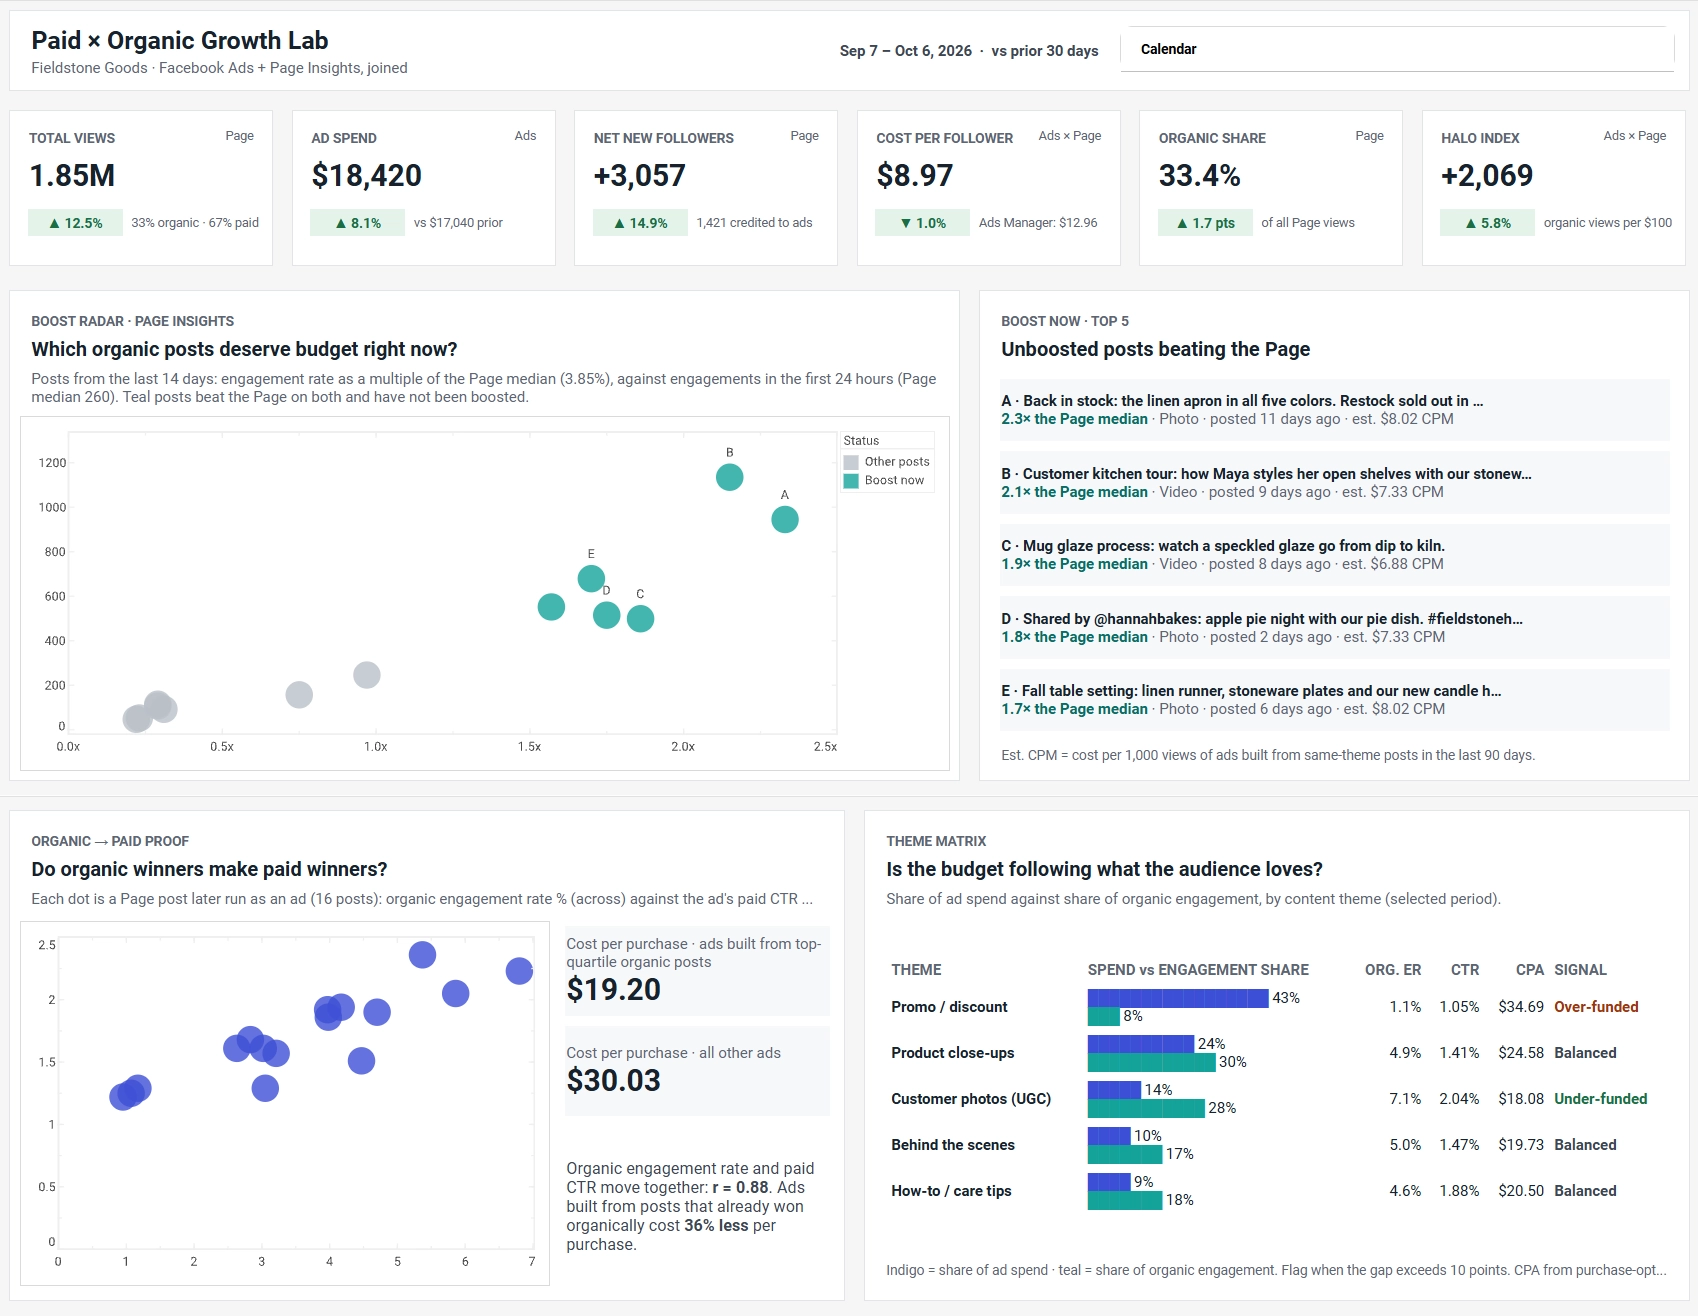
Task: Click the $18.08 CPA cell
Action: [1521, 1099]
